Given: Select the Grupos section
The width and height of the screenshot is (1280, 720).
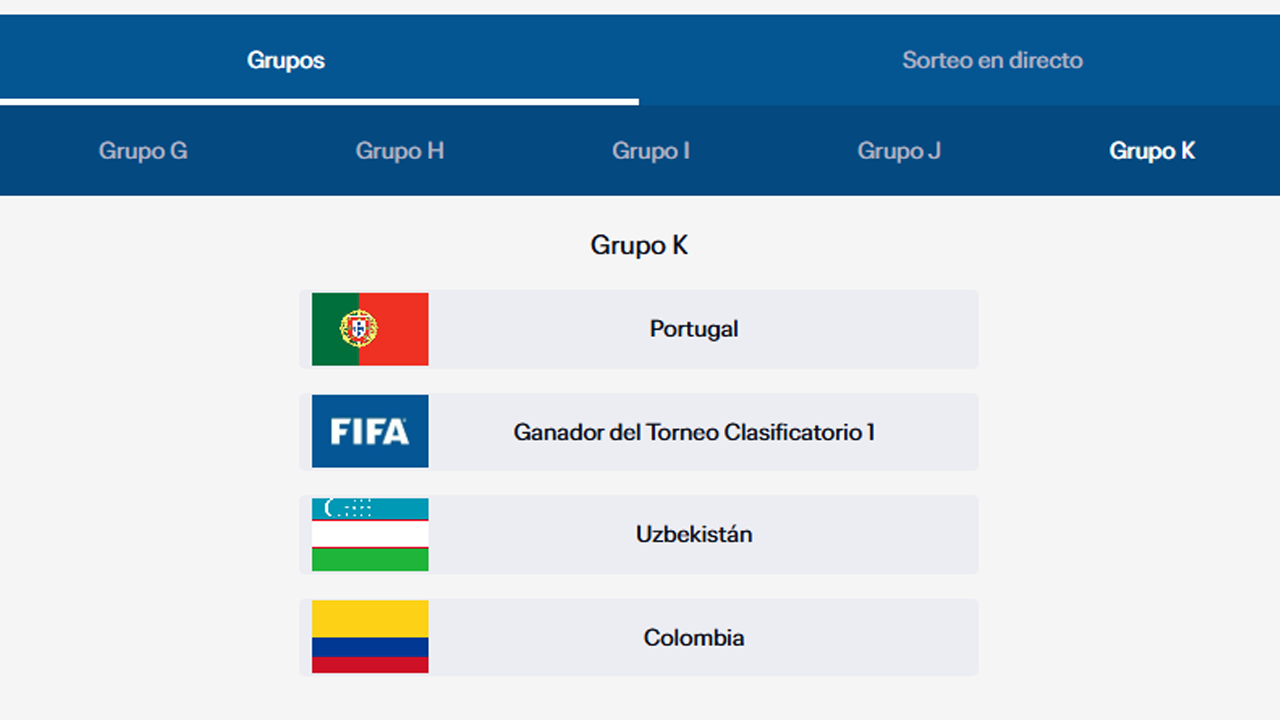Looking at the screenshot, I should pos(286,60).
